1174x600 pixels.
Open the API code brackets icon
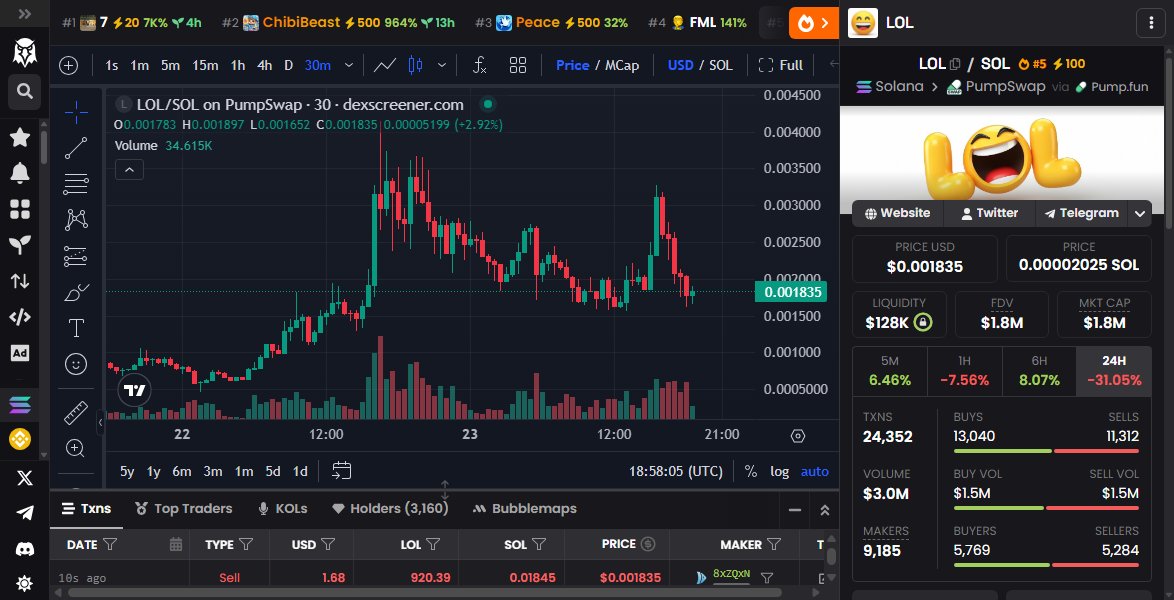20,317
